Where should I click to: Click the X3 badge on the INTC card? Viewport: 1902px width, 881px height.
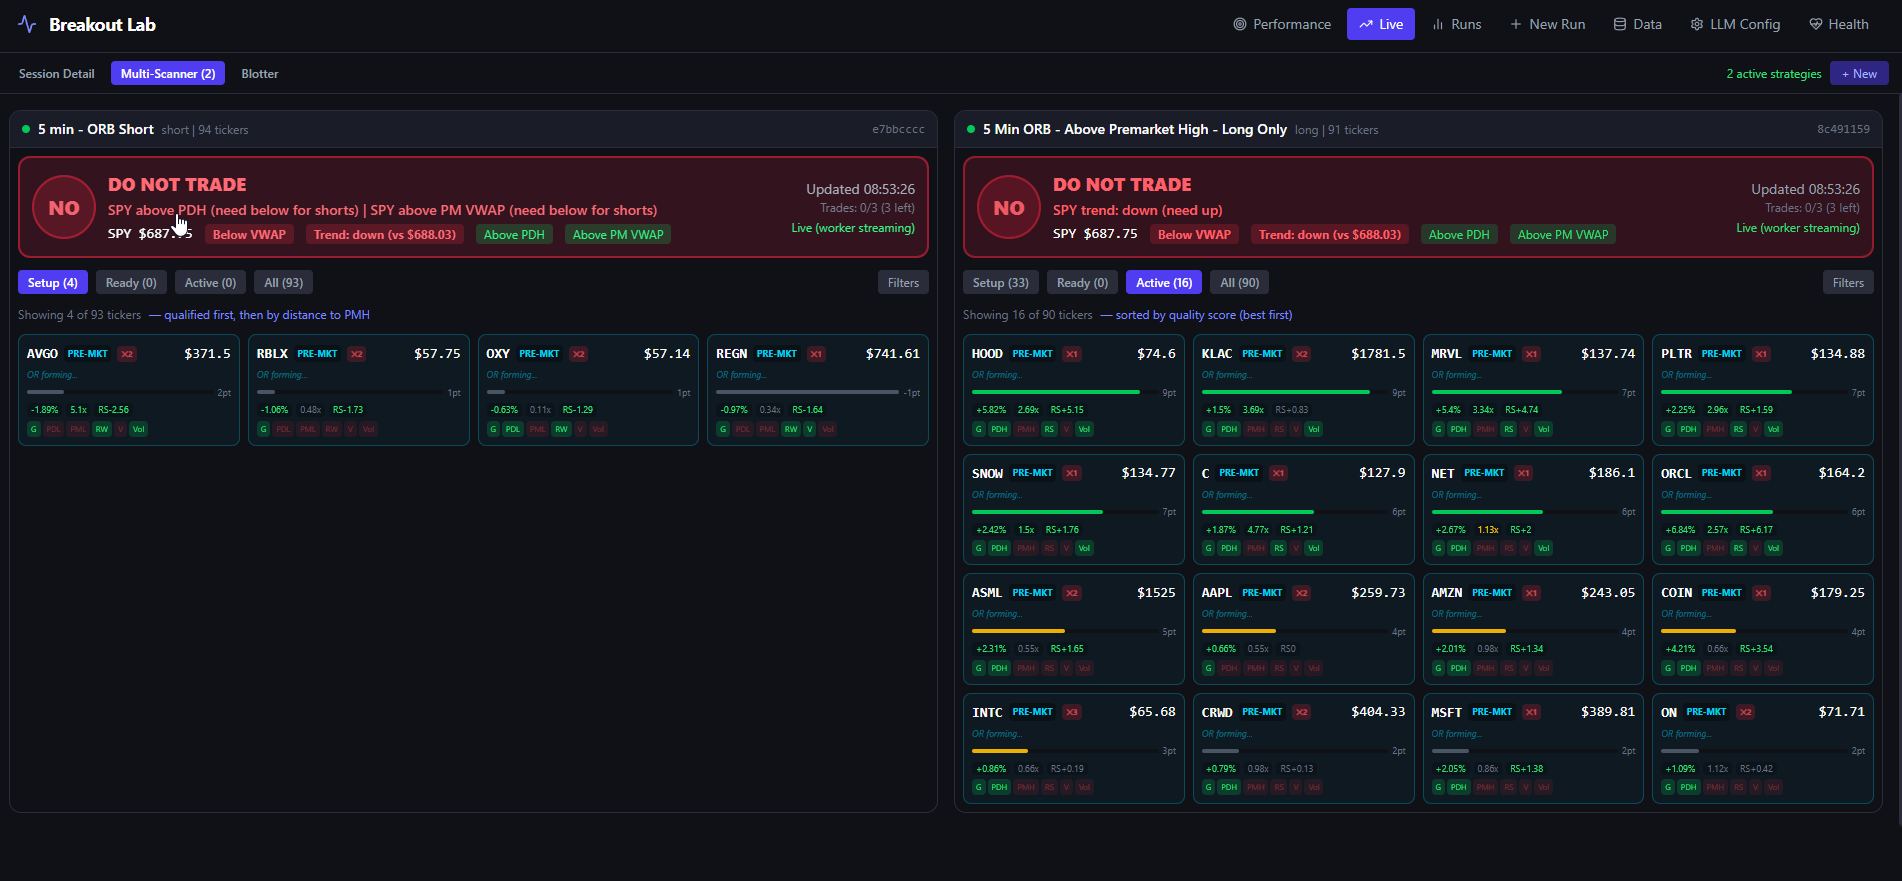[1072, 712]
